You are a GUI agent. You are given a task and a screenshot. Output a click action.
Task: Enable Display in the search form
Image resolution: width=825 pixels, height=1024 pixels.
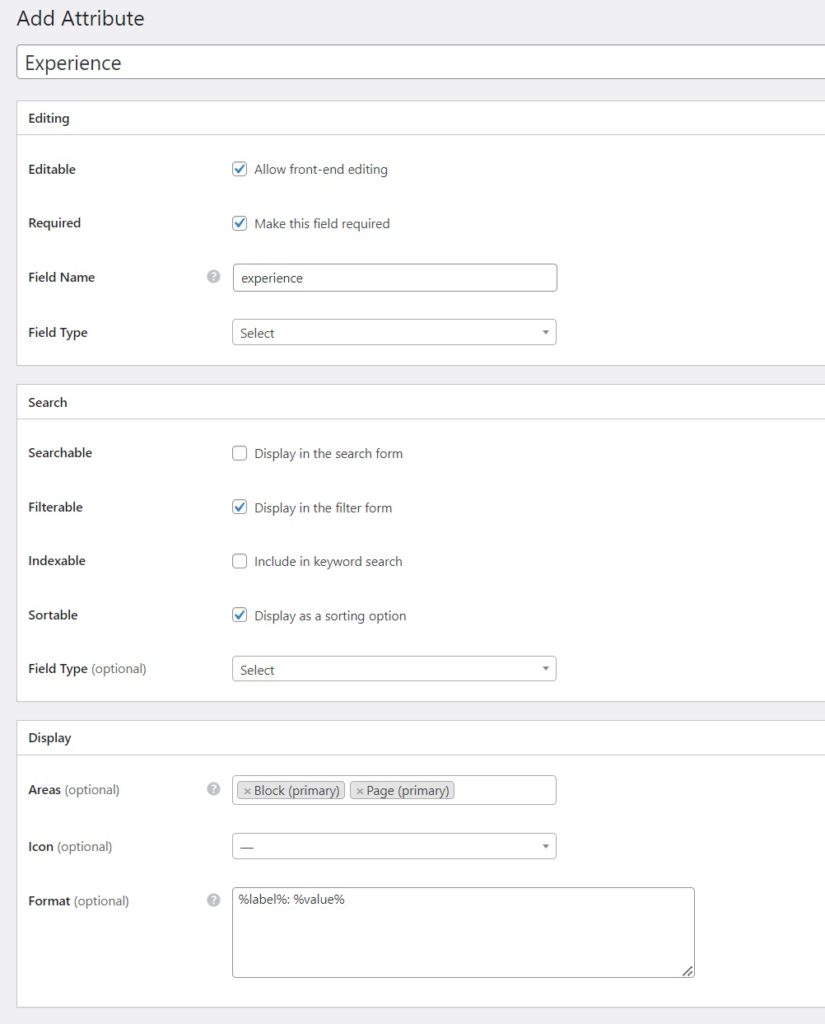click(239, 453)
